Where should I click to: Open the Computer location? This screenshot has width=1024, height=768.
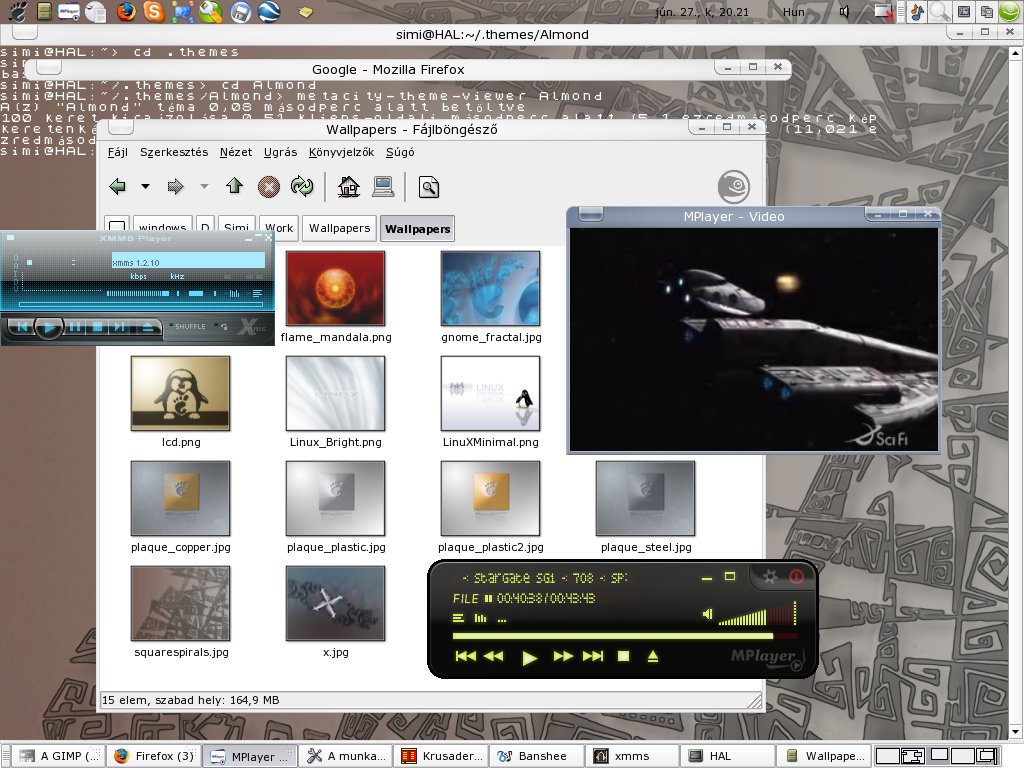click(x=383, y=187)
